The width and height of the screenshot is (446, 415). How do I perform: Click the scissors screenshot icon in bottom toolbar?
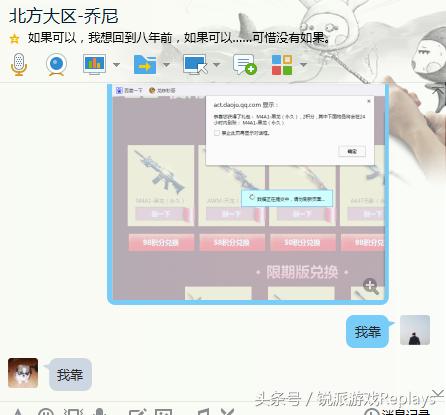click(x=228, y=412)
